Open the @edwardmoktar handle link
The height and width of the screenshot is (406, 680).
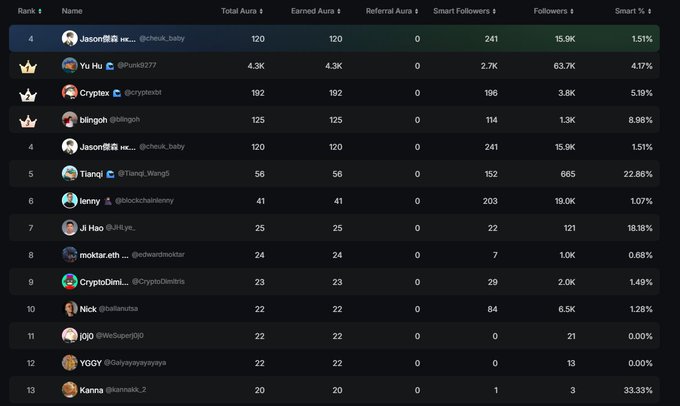[x=158, y=254]
